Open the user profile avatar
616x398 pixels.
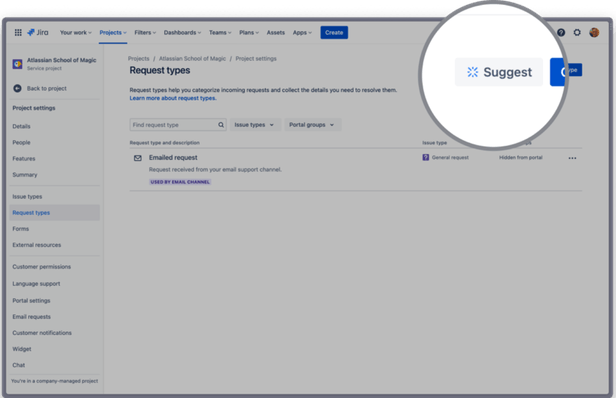594,32
